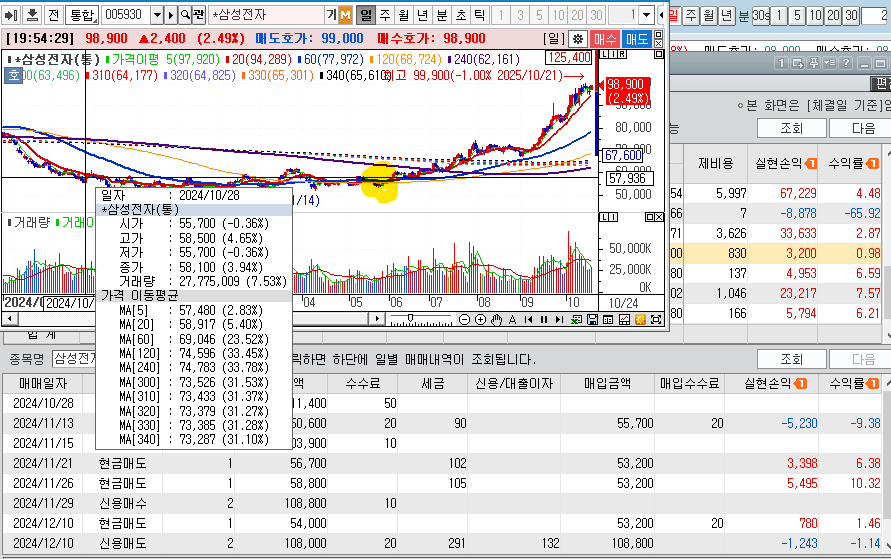Image resolution: width=891 pixels, height=559 pixels.
Task: Click the red 매수 buy button
Action: (x=605, y=38)
